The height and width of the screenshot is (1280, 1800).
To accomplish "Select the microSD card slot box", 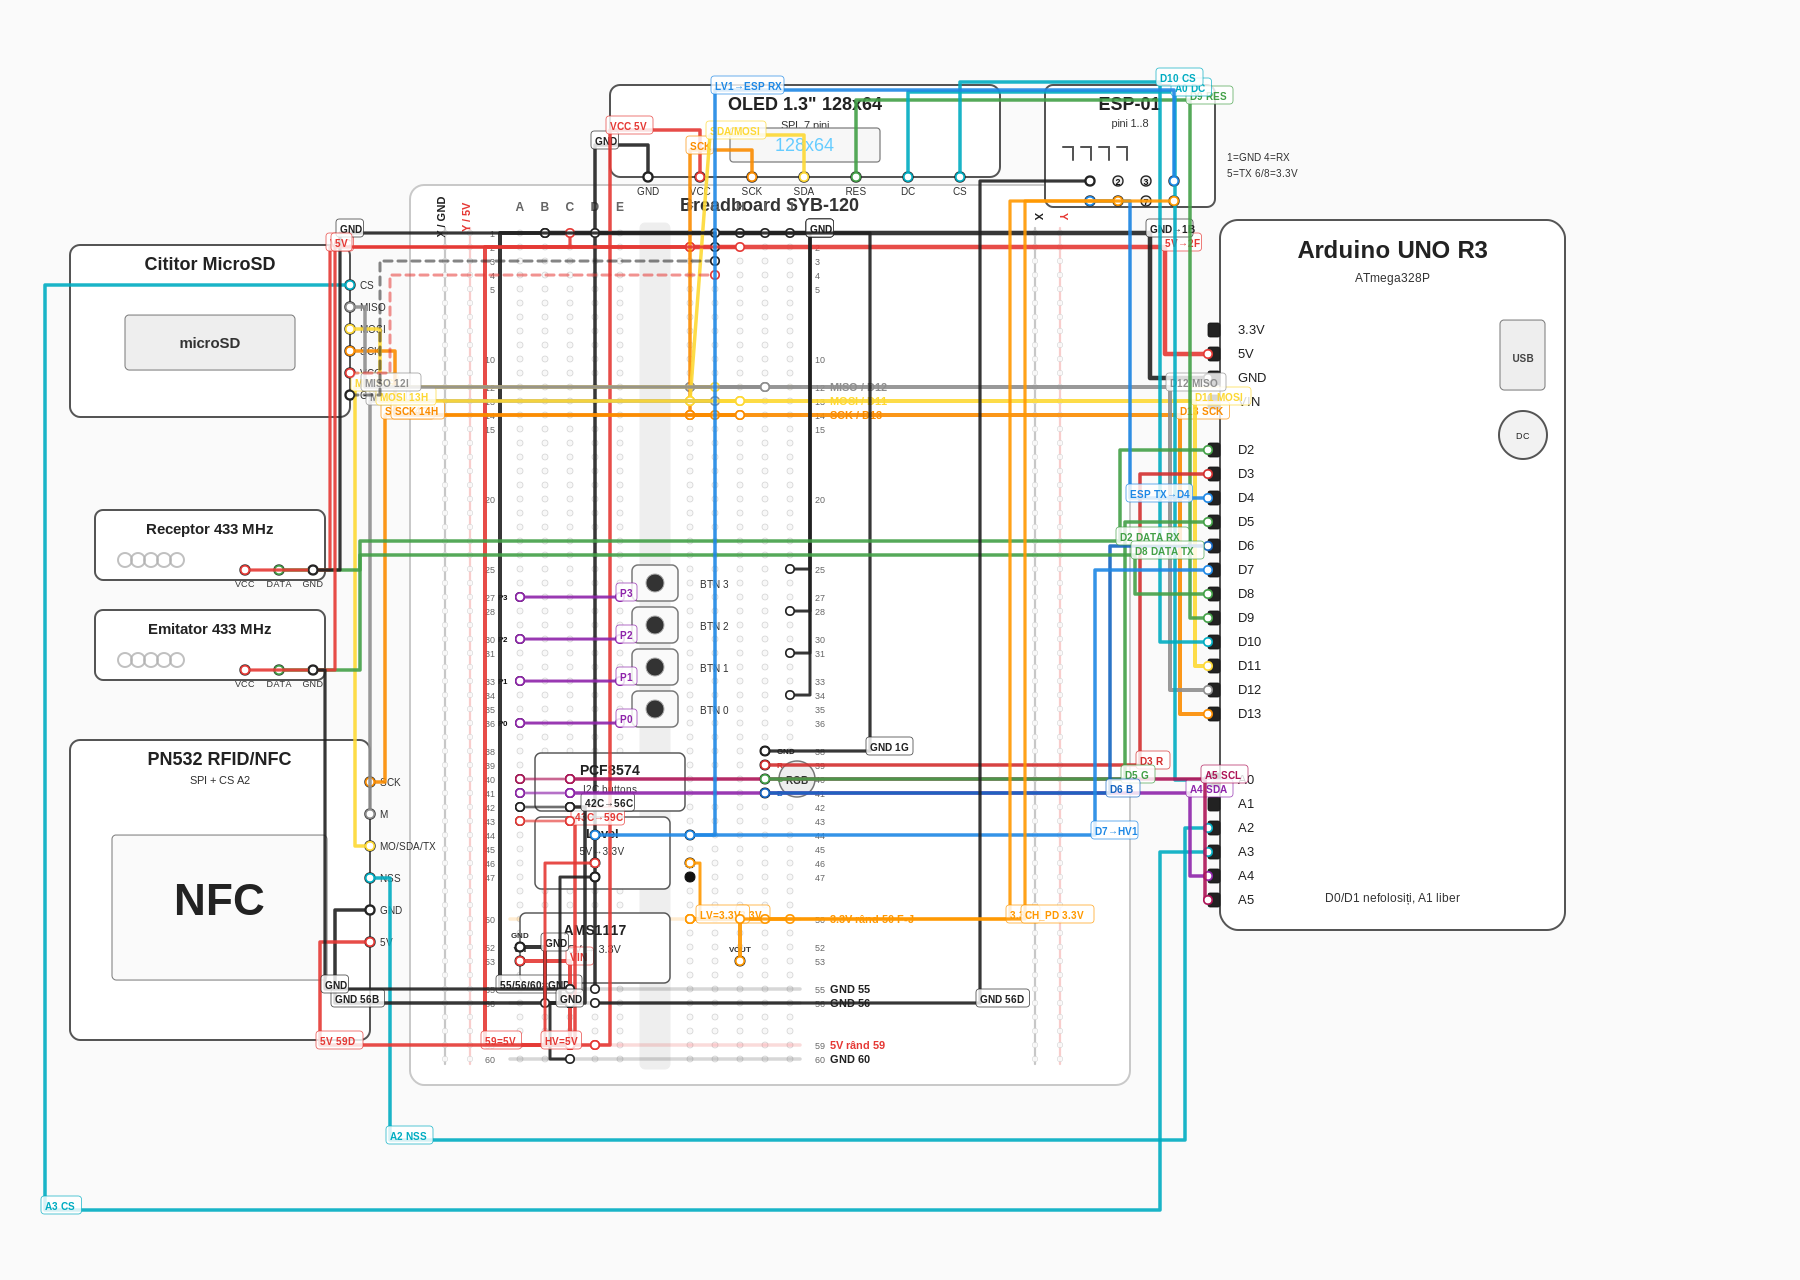I will (210, 342).
